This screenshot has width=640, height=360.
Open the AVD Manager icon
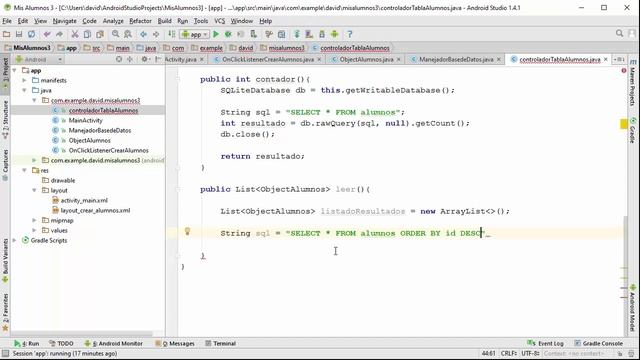pyautogui.click(x=309, y=34)
